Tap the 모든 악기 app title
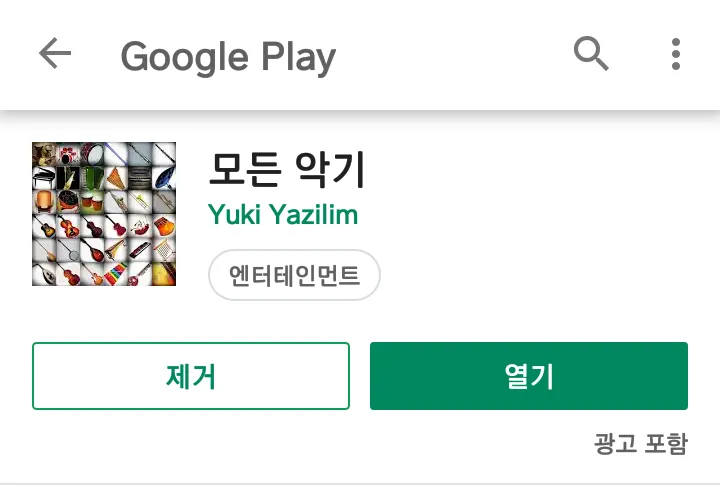Image resolution: width=720 pixels, height=490 pixels. click(287, 169)
